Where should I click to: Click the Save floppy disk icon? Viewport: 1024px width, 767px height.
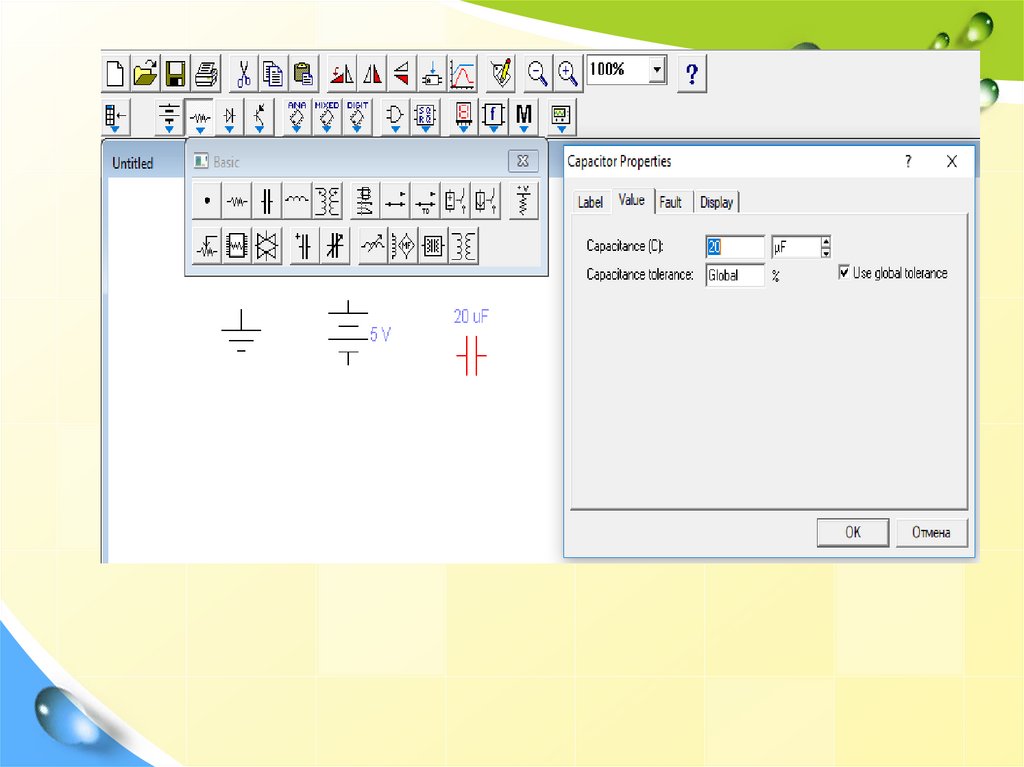pyautogui.click(x=176, y=74)
